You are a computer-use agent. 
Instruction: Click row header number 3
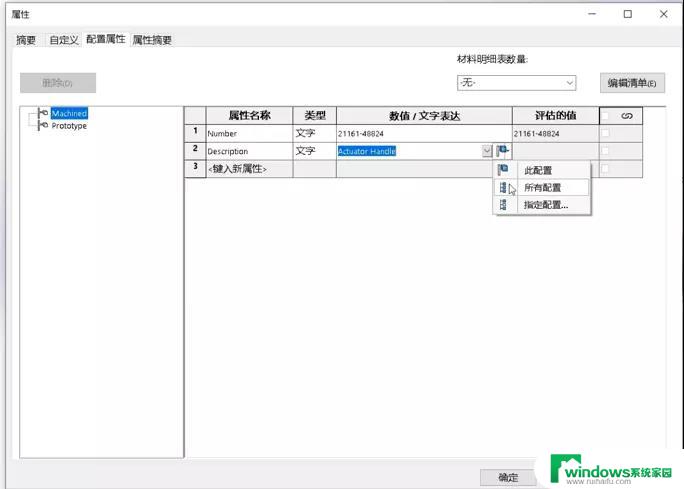click(x=195, y=169)
